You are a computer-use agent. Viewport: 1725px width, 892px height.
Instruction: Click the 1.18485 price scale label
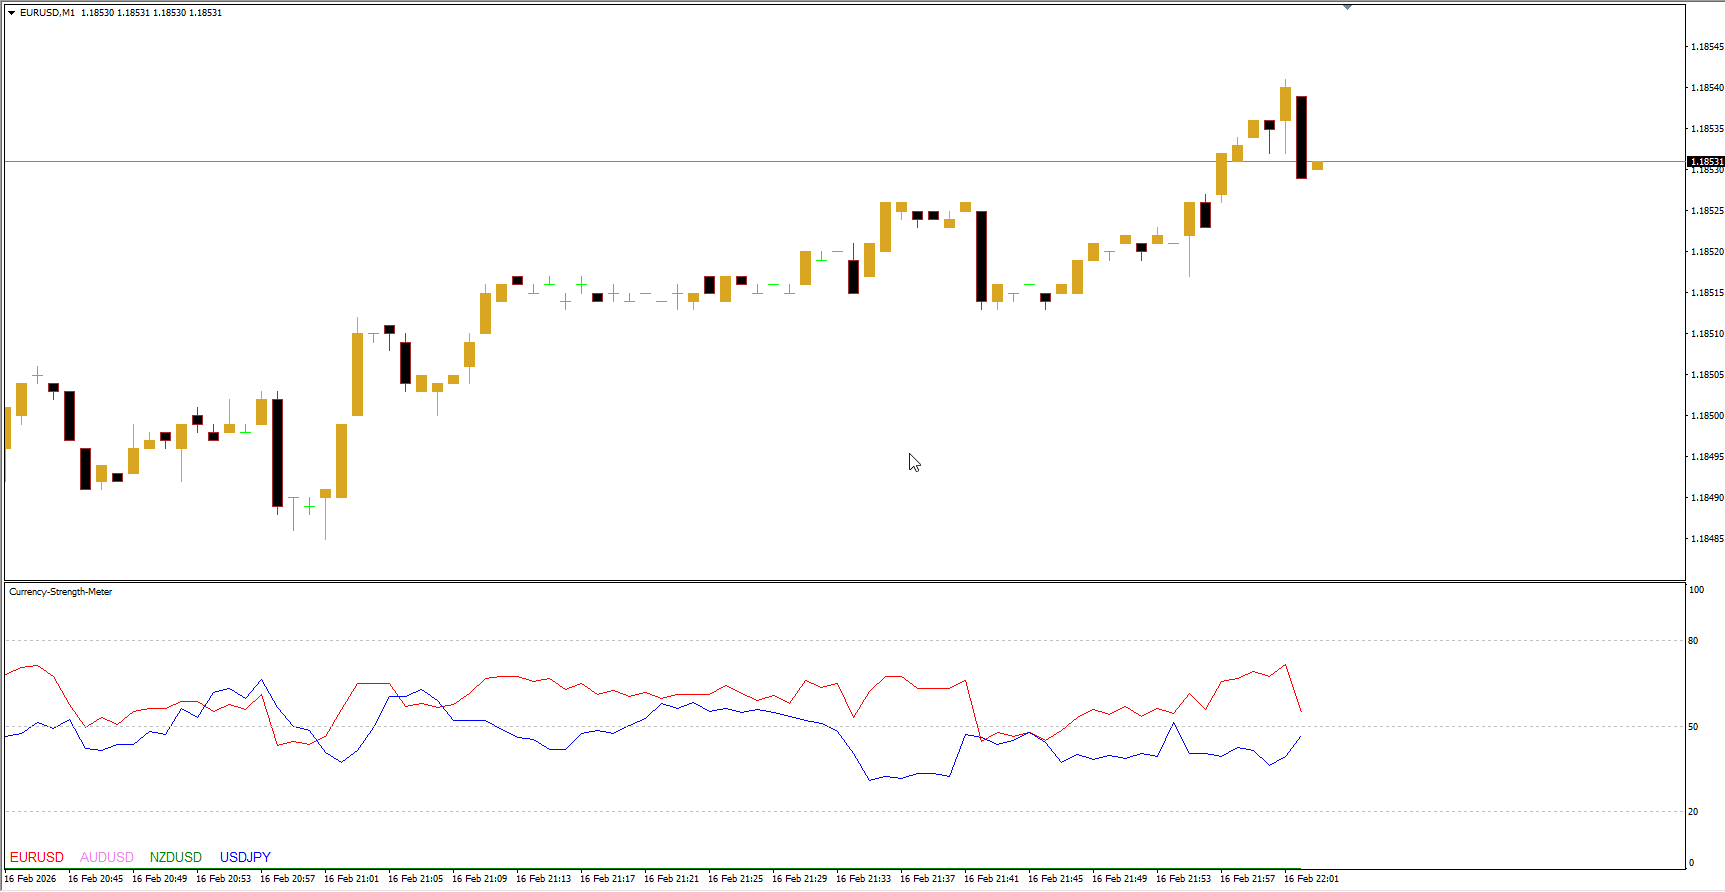(x=1706, y=539)
